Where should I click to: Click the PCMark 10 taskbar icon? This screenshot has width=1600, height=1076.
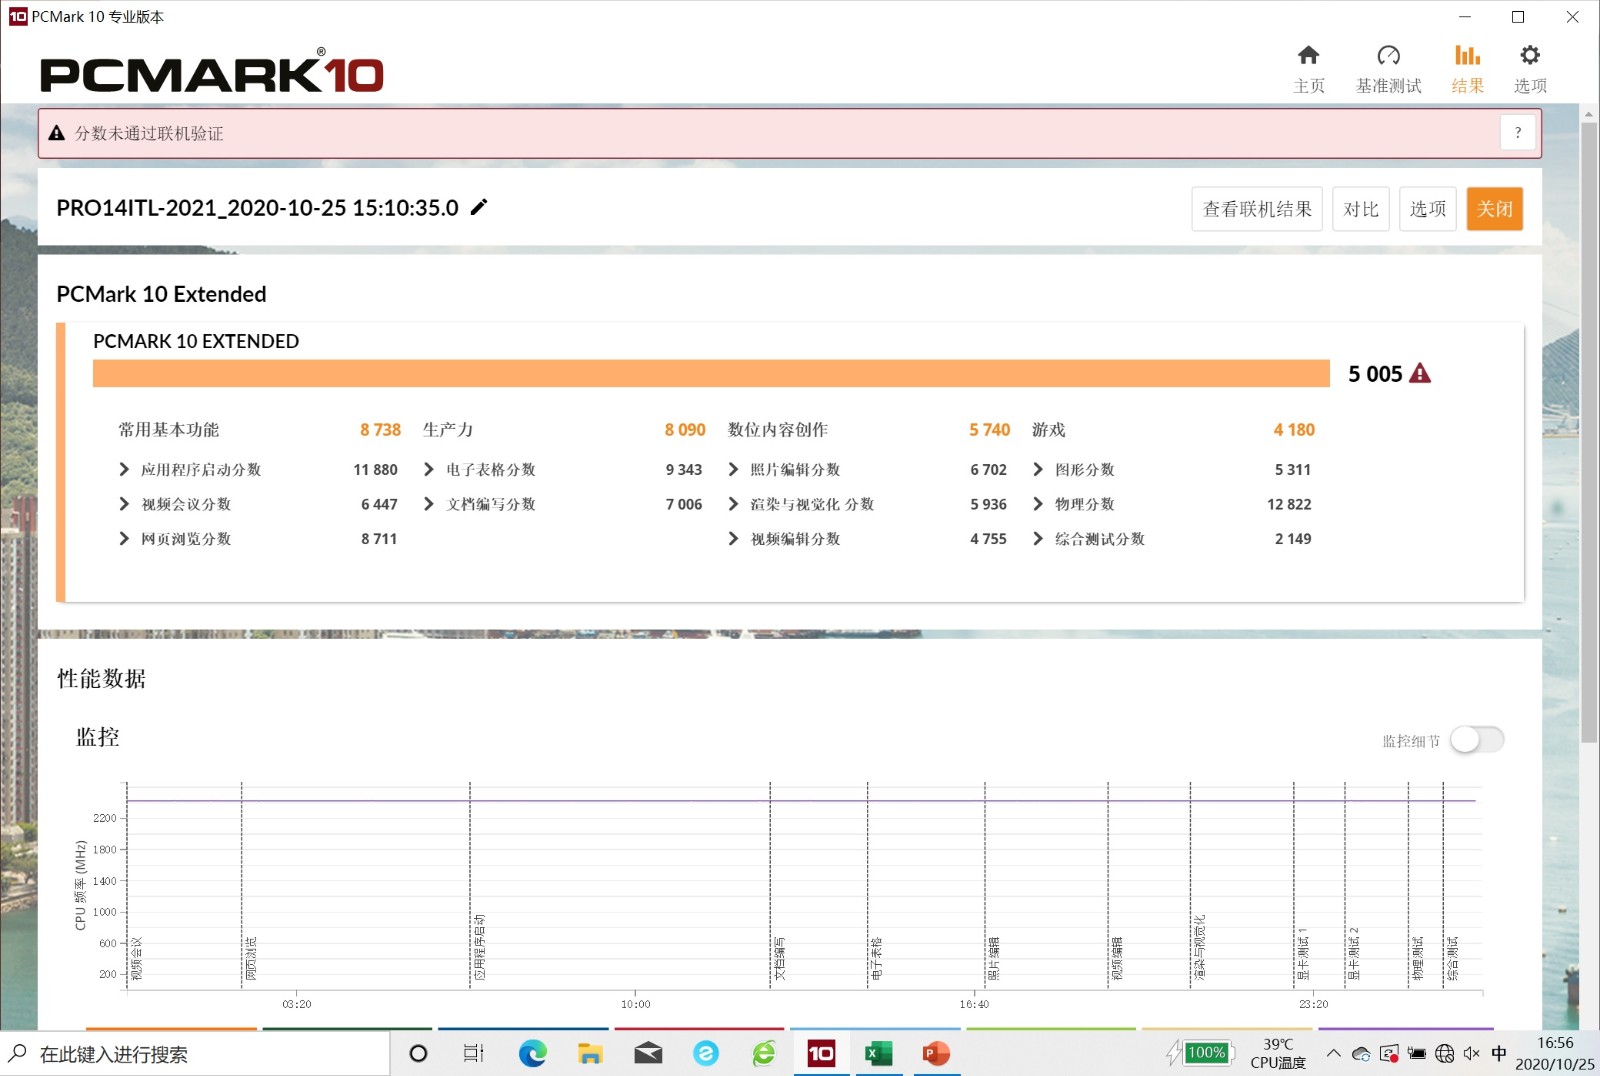821,1053
